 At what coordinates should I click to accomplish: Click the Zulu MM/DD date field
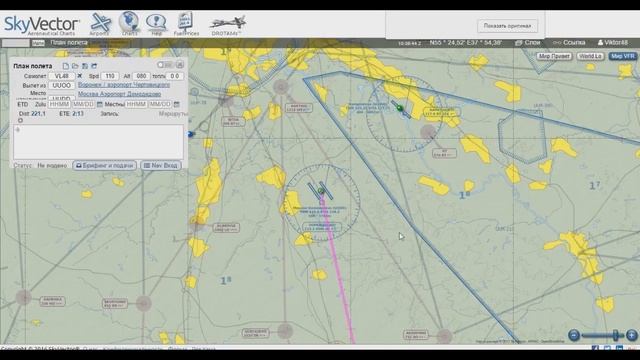(83, 104)
